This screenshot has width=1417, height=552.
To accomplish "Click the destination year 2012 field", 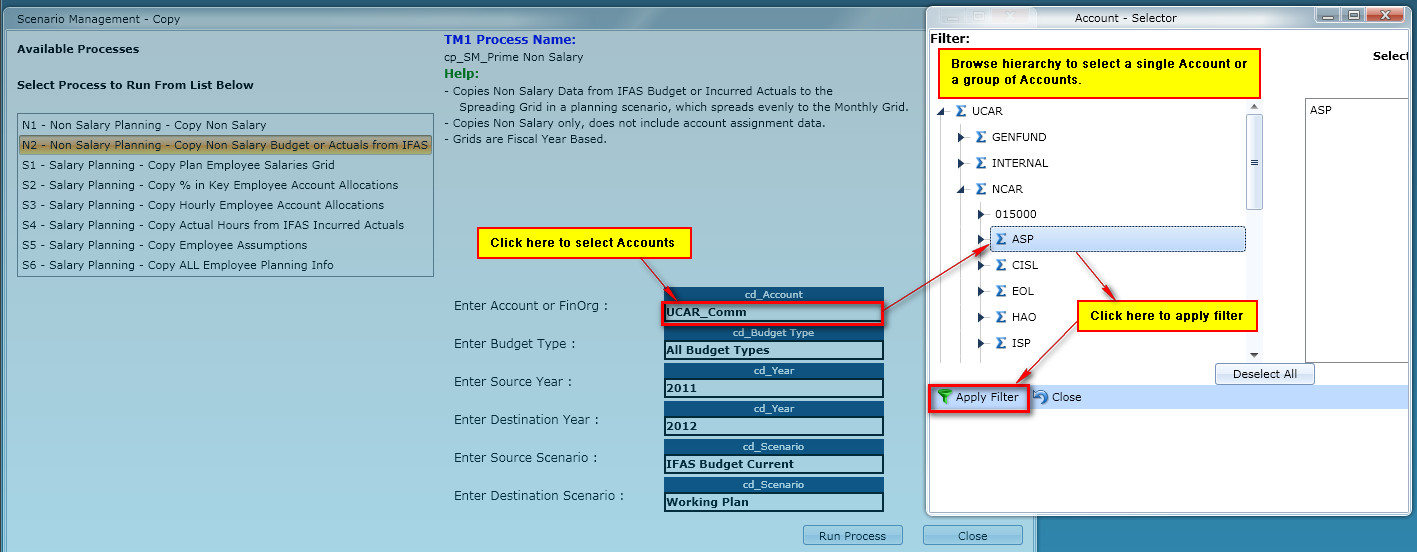I will pyautogui.click(x=773, y=426).
